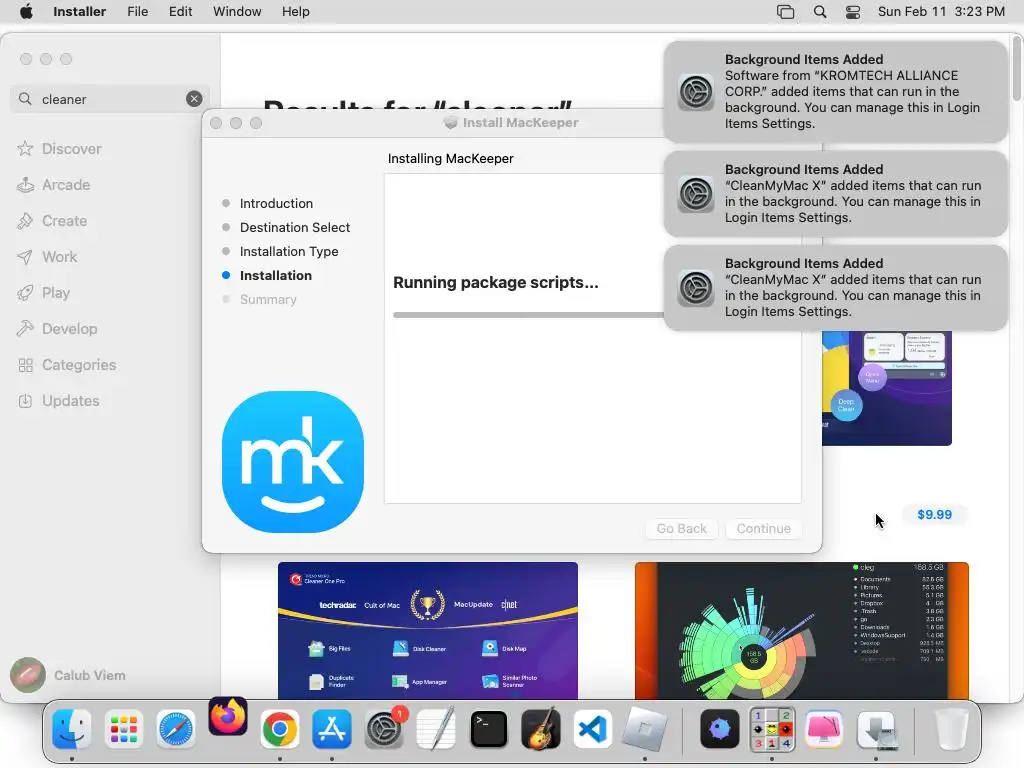This screenshot has width=1024, height=768.
Task: Click the App Store vertical scrollbar
Action: (1017, 68)
